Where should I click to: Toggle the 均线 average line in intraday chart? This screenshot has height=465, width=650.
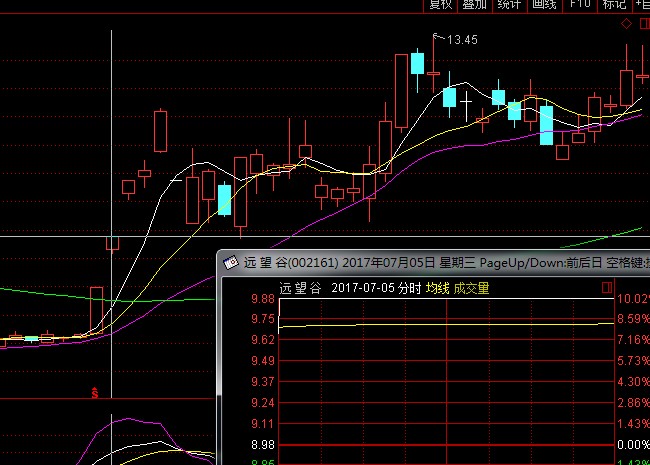437,289
